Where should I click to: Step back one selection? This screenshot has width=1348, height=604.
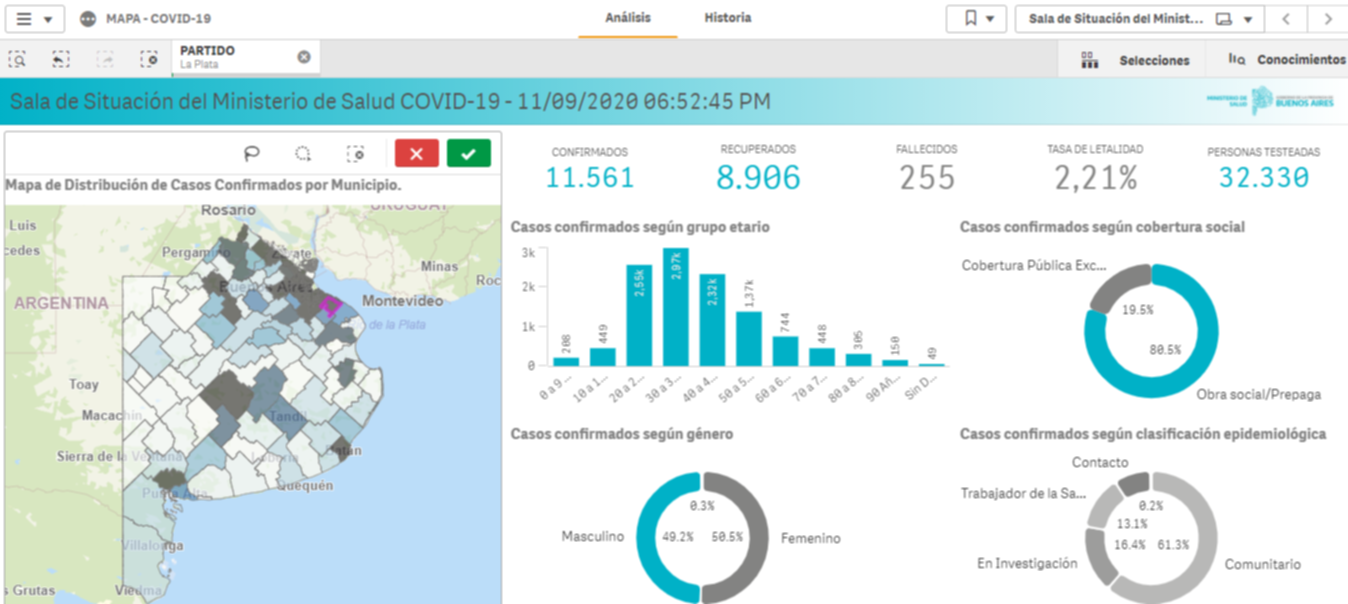(61, 59)
